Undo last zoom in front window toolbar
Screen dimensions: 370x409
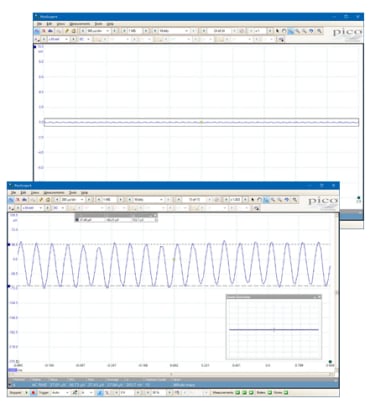287,200
